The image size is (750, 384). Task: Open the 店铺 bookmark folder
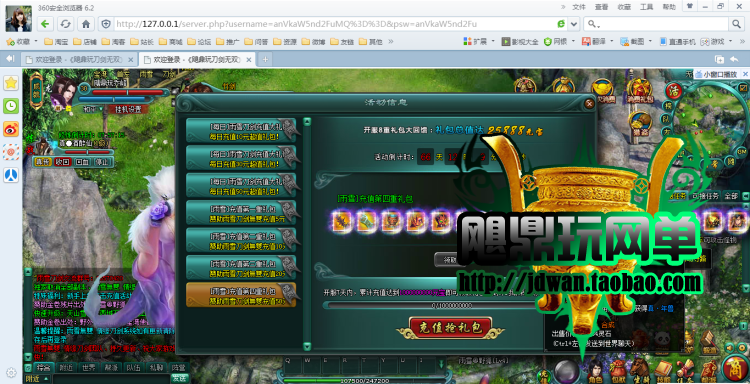pyautogui.click(x=84, y=42)
